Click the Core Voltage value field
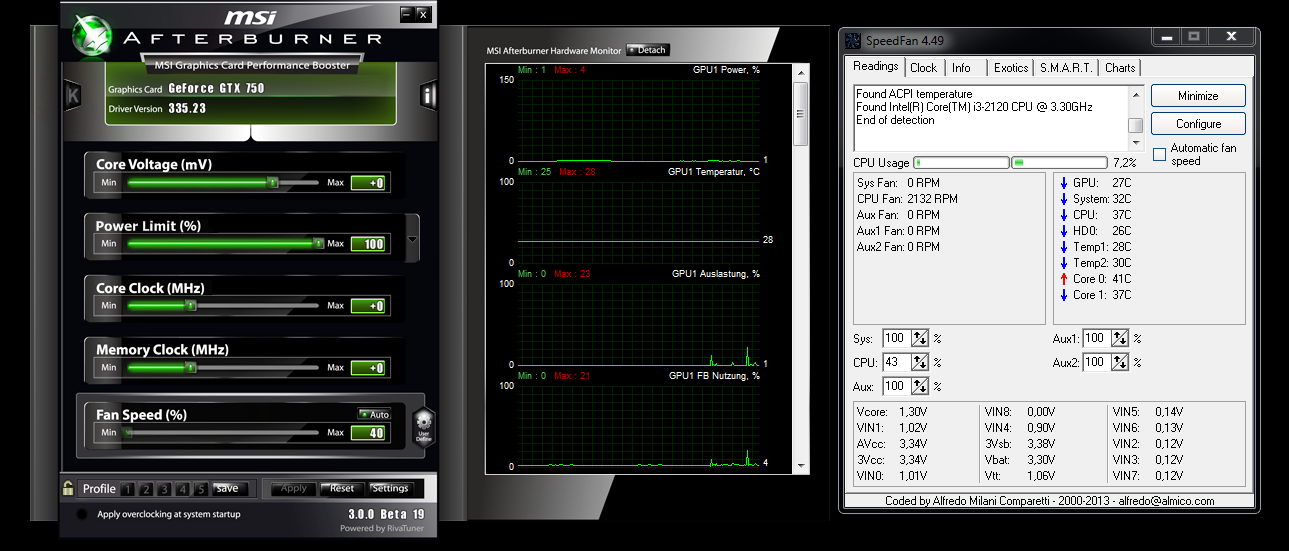Image resolution: width=1289 pixels, height=551 pixels. point(369,183)
